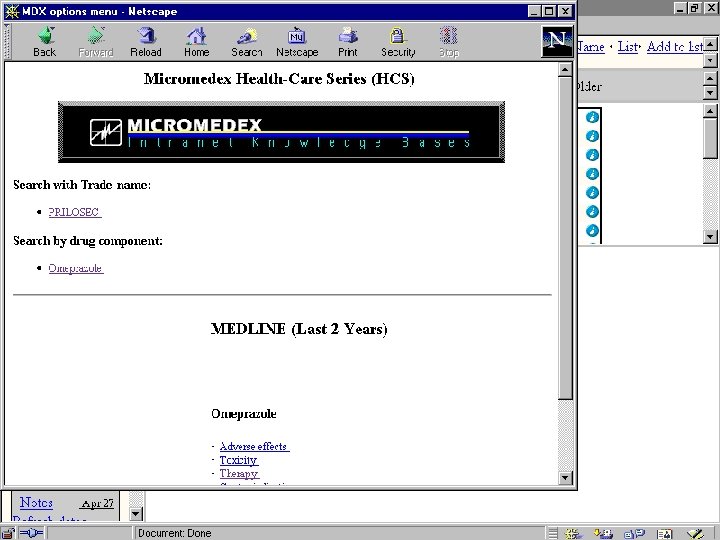Click the component bar's striped grip handle
This screenshot has height=540, width=720.
pos(553,534)
